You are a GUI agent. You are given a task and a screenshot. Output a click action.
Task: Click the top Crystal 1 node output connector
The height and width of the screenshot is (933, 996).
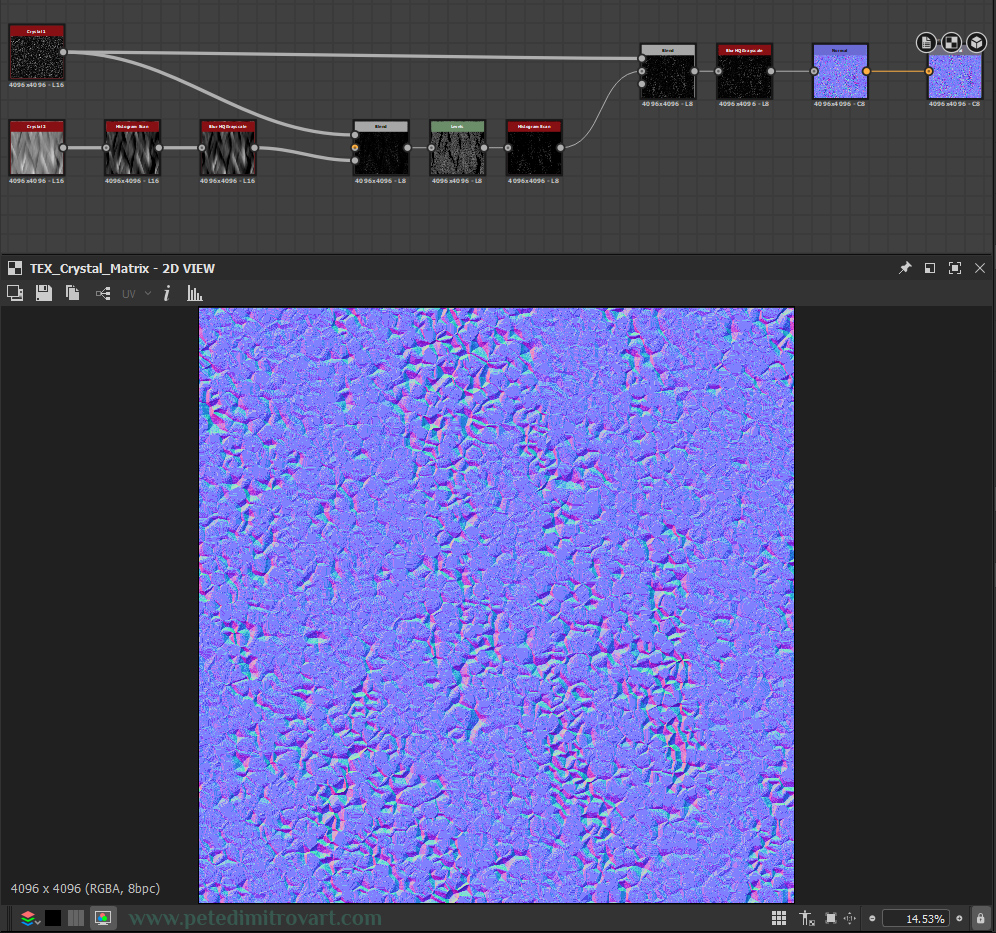(63, 52)
